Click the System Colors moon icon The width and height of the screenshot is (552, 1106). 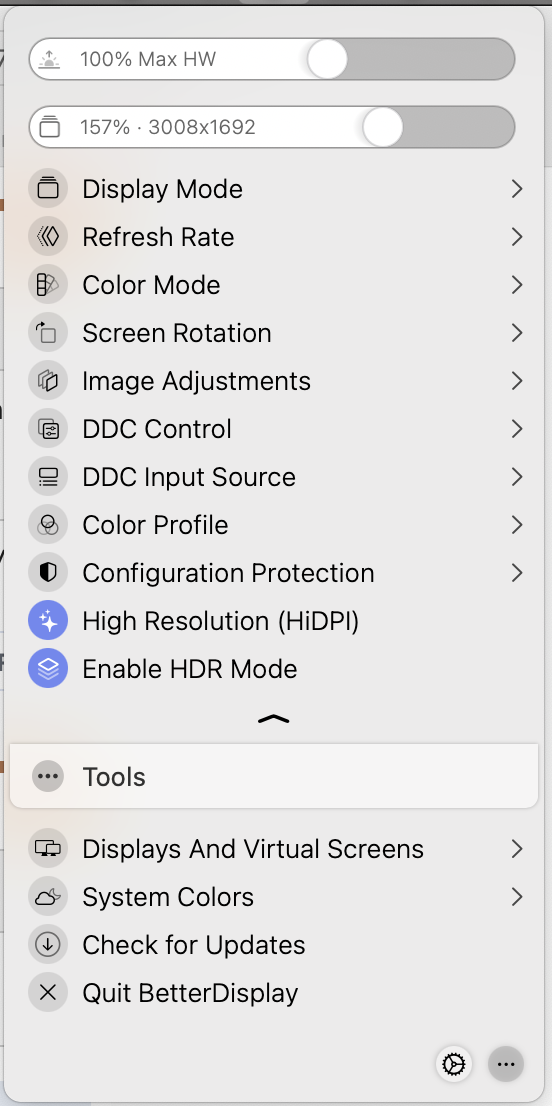[x=48, y=897]
